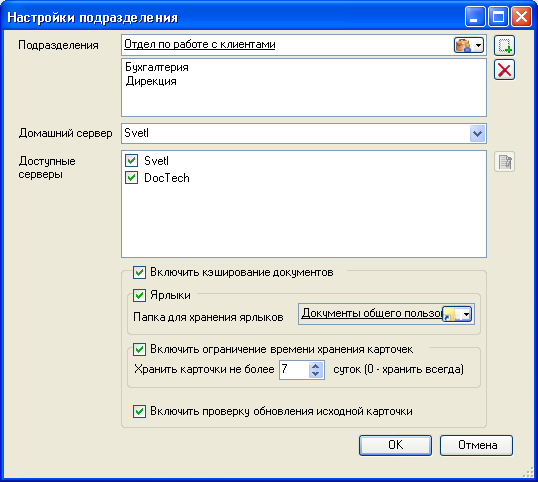Minimize the 'Настройки подразделения' window
Viewport: 538px width, 482px height.
475,16
